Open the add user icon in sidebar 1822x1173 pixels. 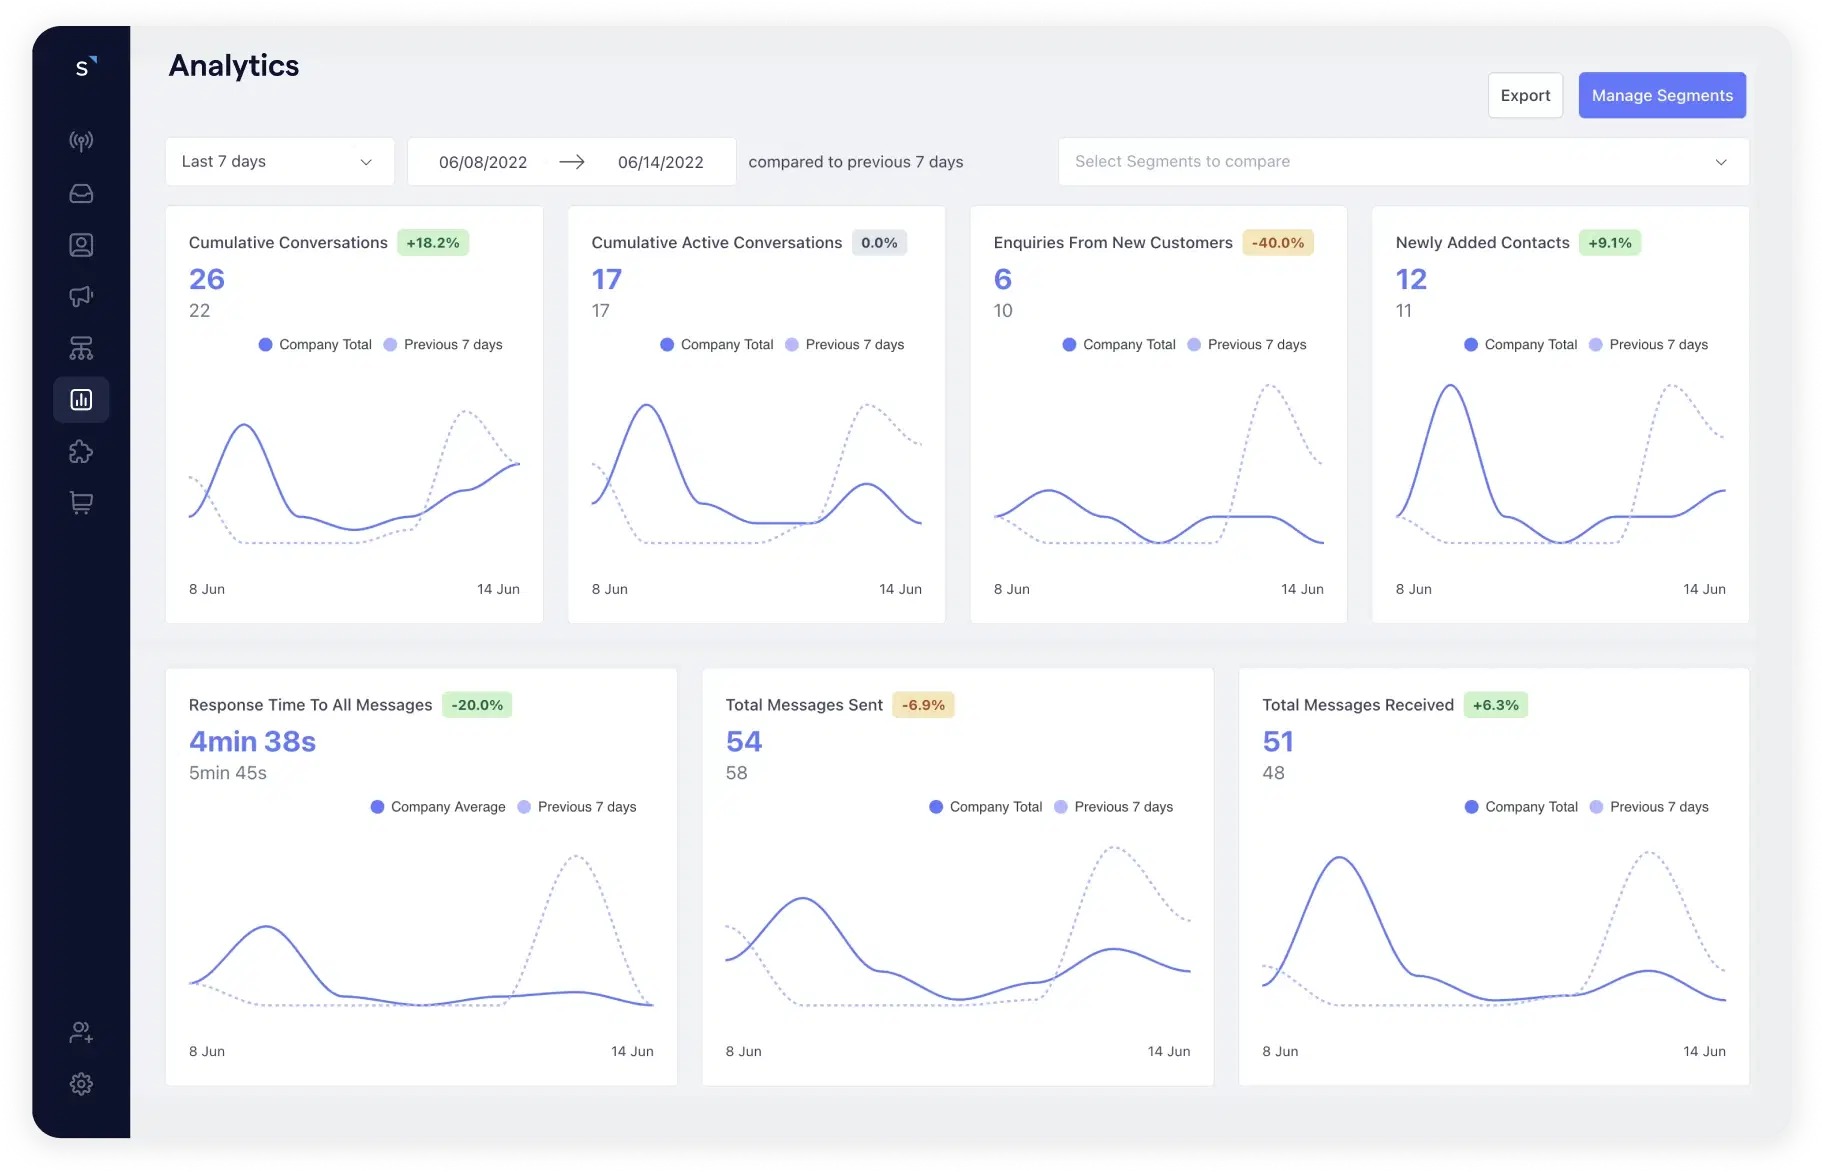coord(81,1033)
